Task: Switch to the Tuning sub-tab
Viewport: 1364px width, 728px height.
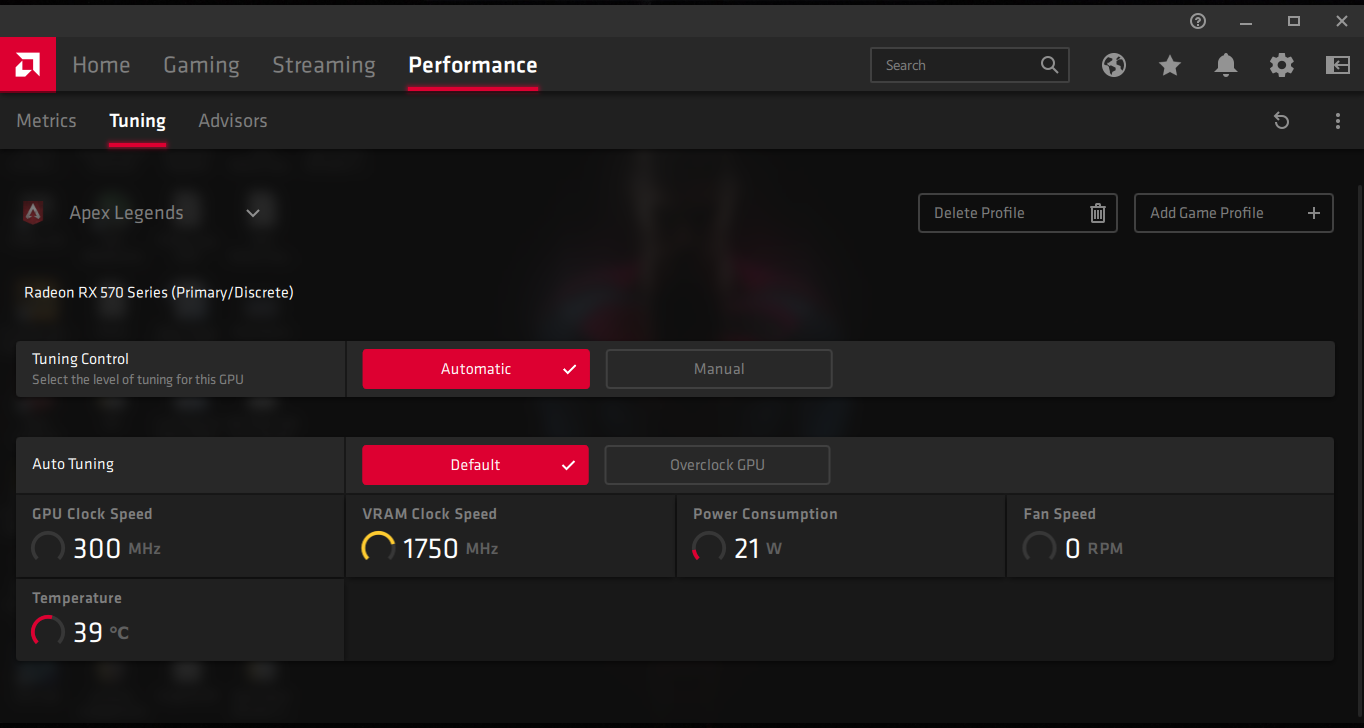Action: tap(137, 121)
